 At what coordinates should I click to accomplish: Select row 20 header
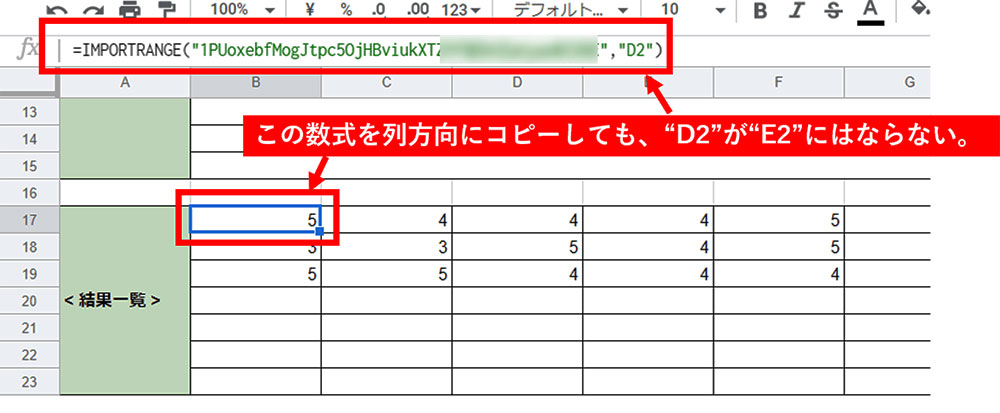tap(29, 299)
